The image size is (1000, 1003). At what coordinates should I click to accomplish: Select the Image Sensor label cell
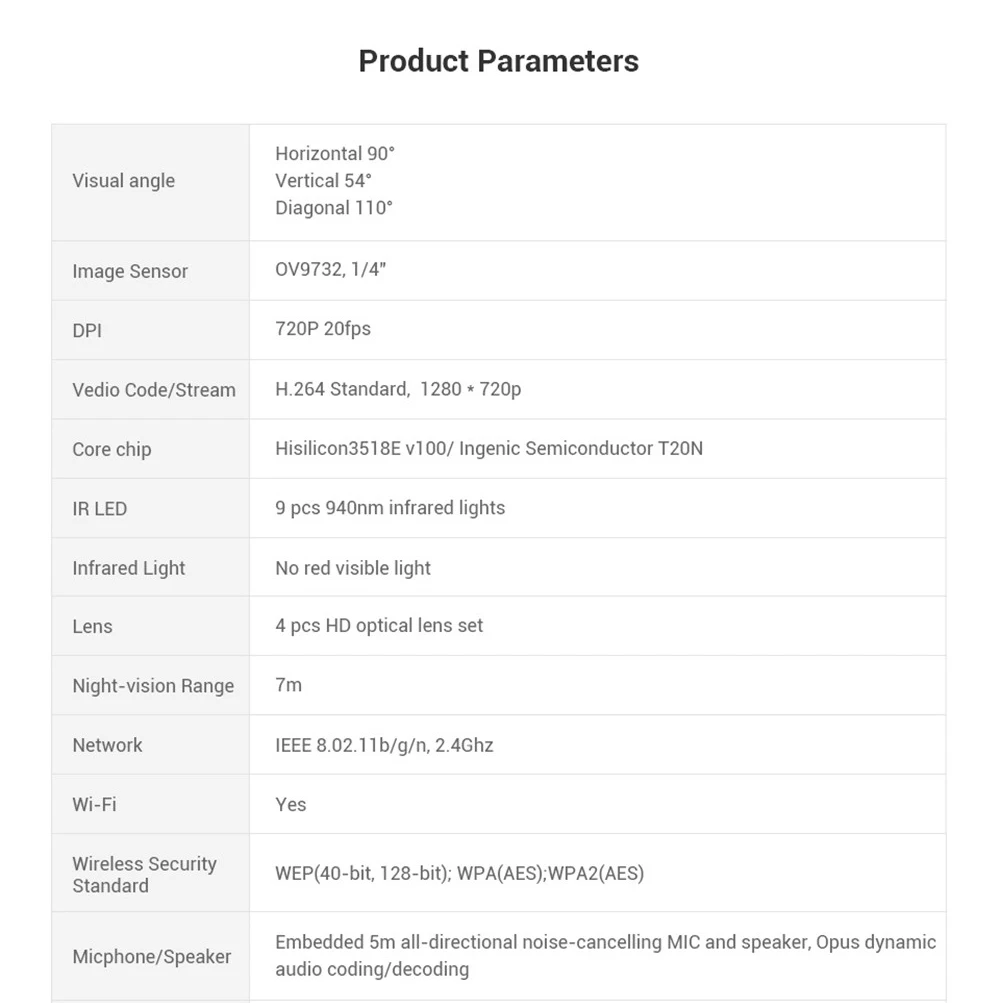tap(130, 271)
